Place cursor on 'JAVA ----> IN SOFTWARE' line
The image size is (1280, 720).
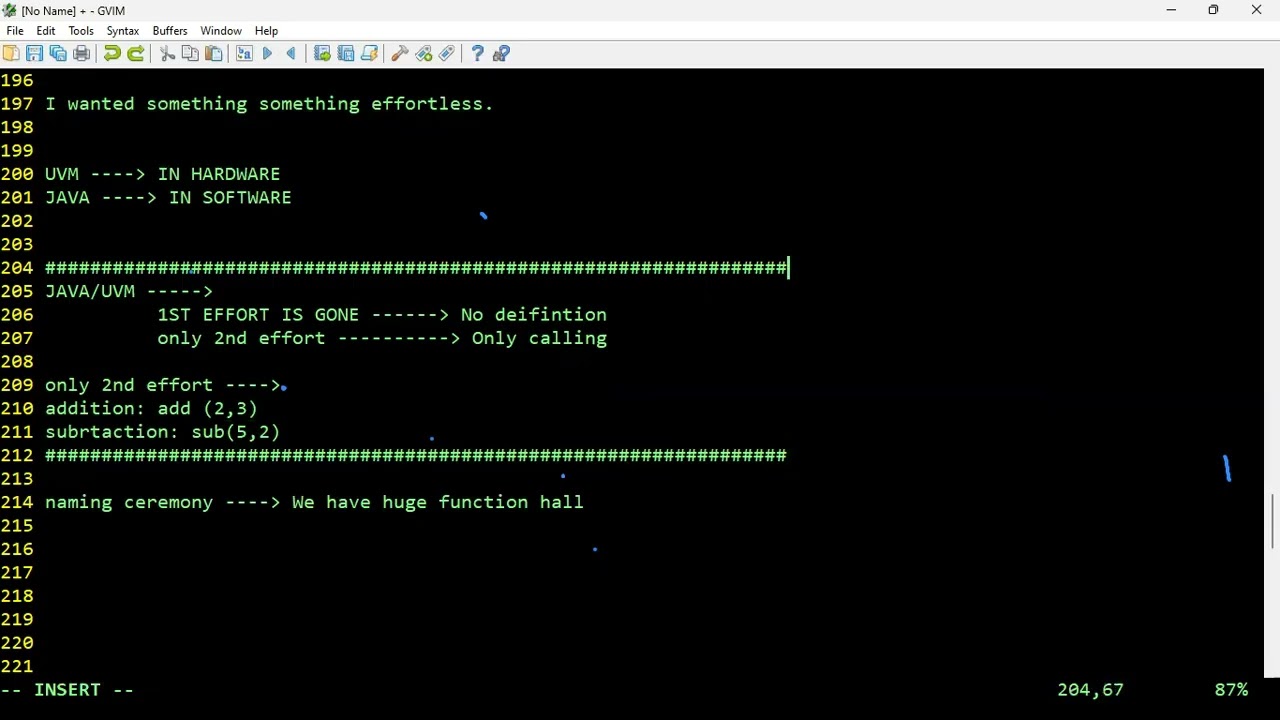(x=168, y=198)
